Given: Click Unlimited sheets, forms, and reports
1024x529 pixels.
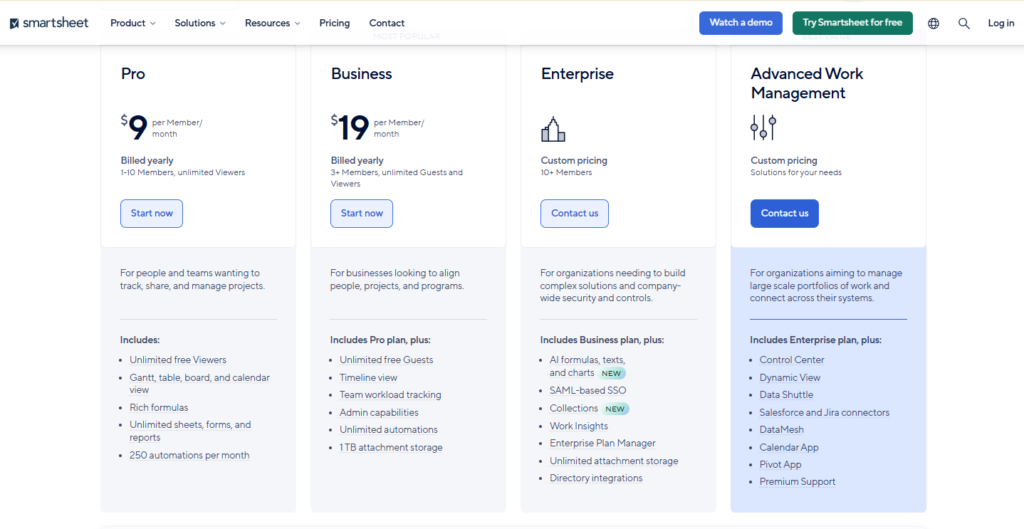Looking at the screenshot, I should click(x=190, y=431).
